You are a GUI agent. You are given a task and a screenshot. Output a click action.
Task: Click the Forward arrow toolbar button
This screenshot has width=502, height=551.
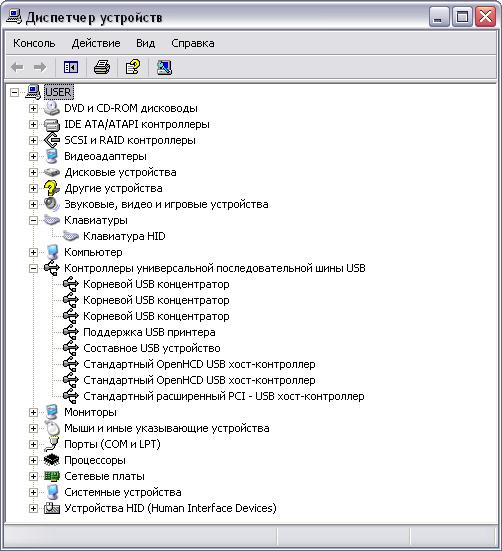pos(39,67)
